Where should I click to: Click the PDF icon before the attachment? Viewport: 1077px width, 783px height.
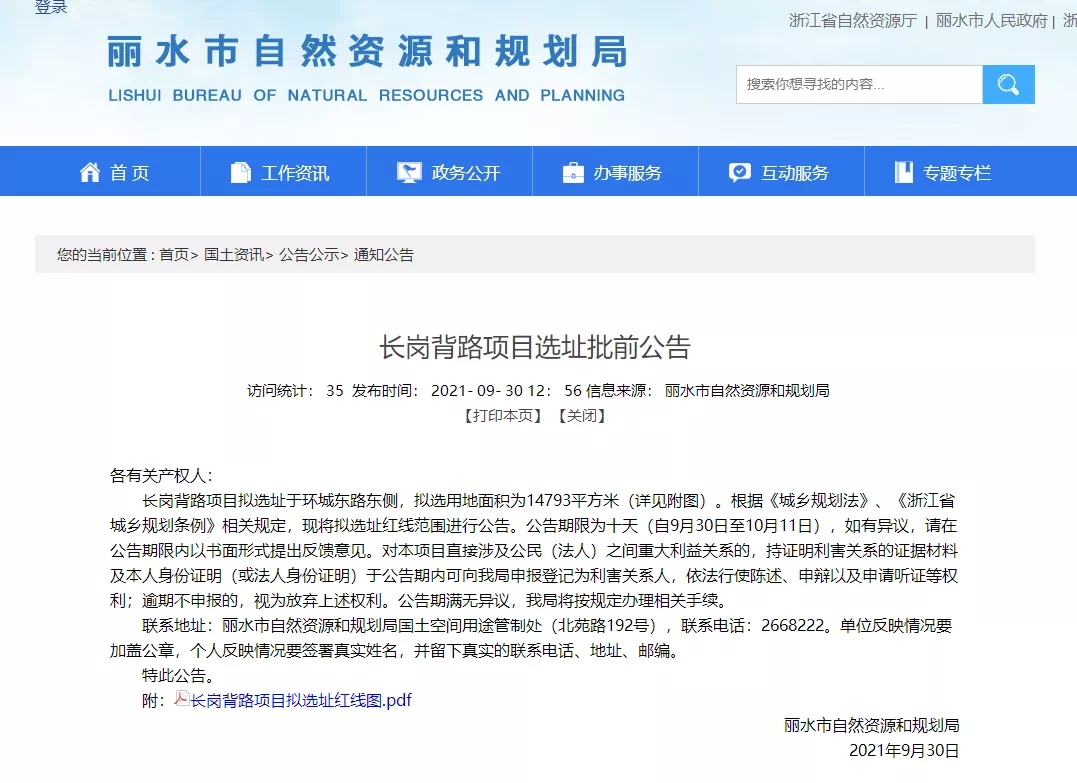(x=181, y=699)
